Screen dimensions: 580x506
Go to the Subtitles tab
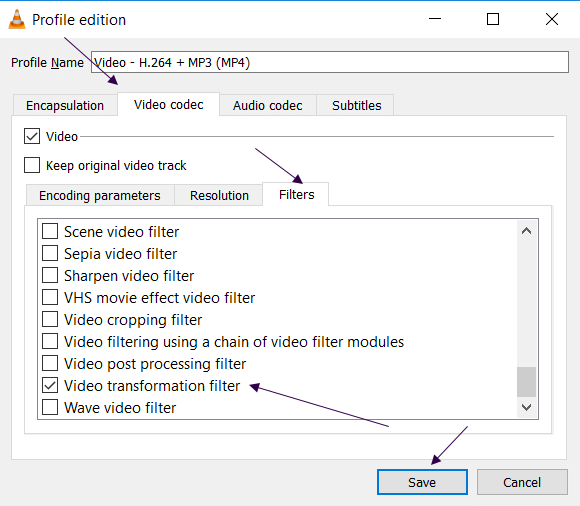356,105
